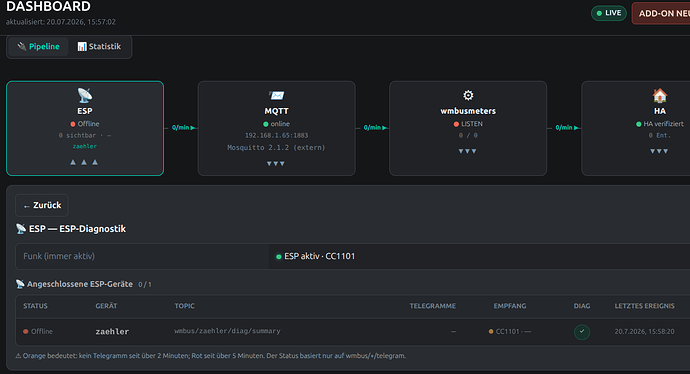Select the ESP satellite dish pipeline icon
Image resolution: width=690 pixels, height=374 pixels.
pyautogui.click(x=84, y=95)
